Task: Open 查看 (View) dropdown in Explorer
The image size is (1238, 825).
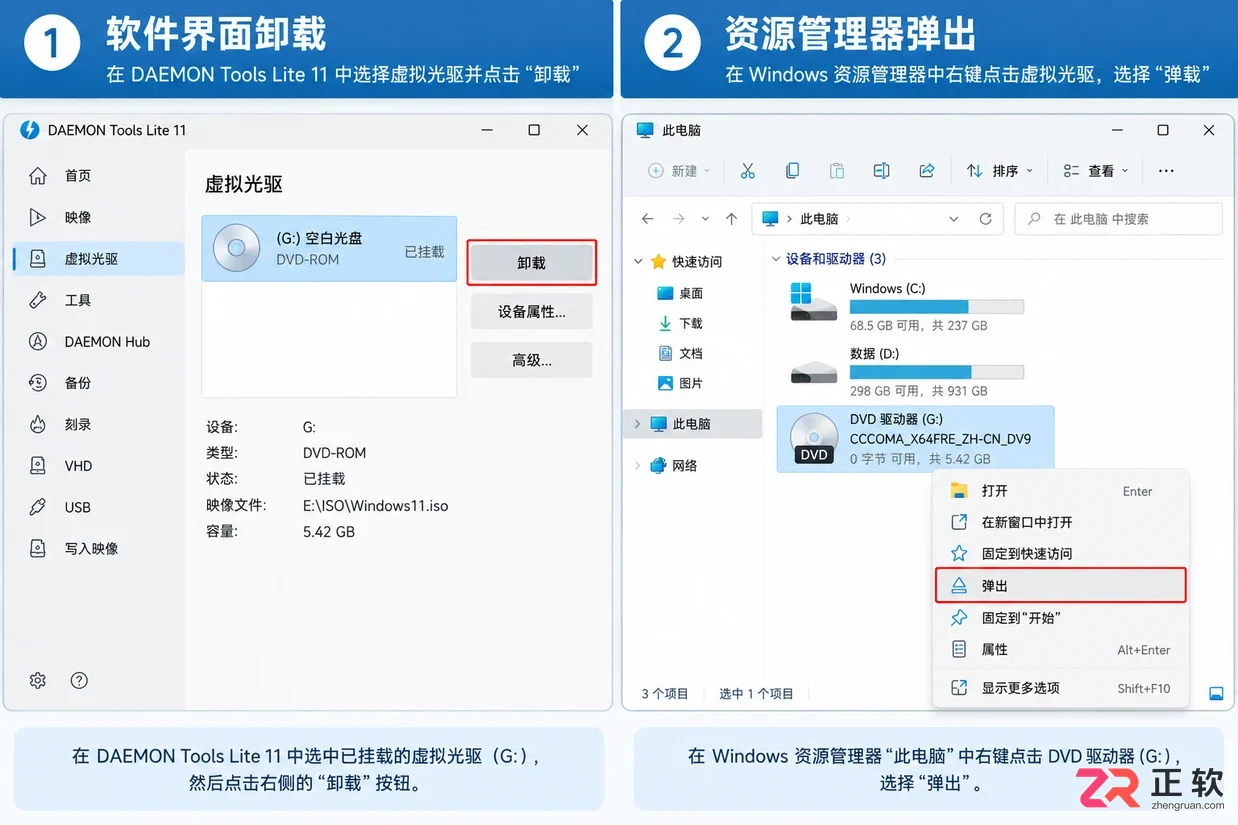Action: click(x=1095, y=171)
